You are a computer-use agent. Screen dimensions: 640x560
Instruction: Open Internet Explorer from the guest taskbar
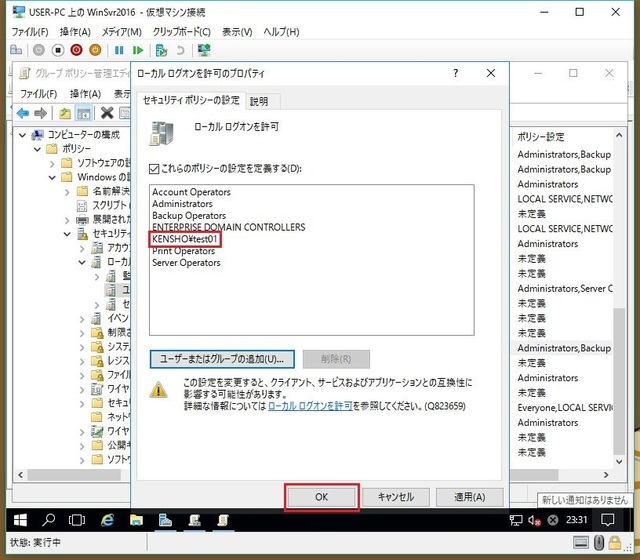[107, 520]
